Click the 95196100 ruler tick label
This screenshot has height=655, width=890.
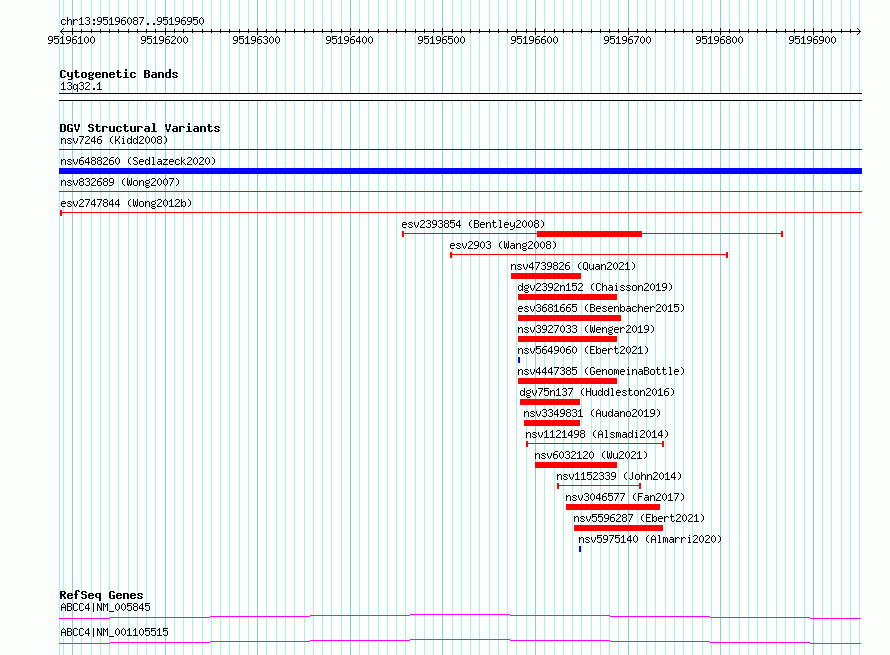pyautogui.click(x=72, y=40)
